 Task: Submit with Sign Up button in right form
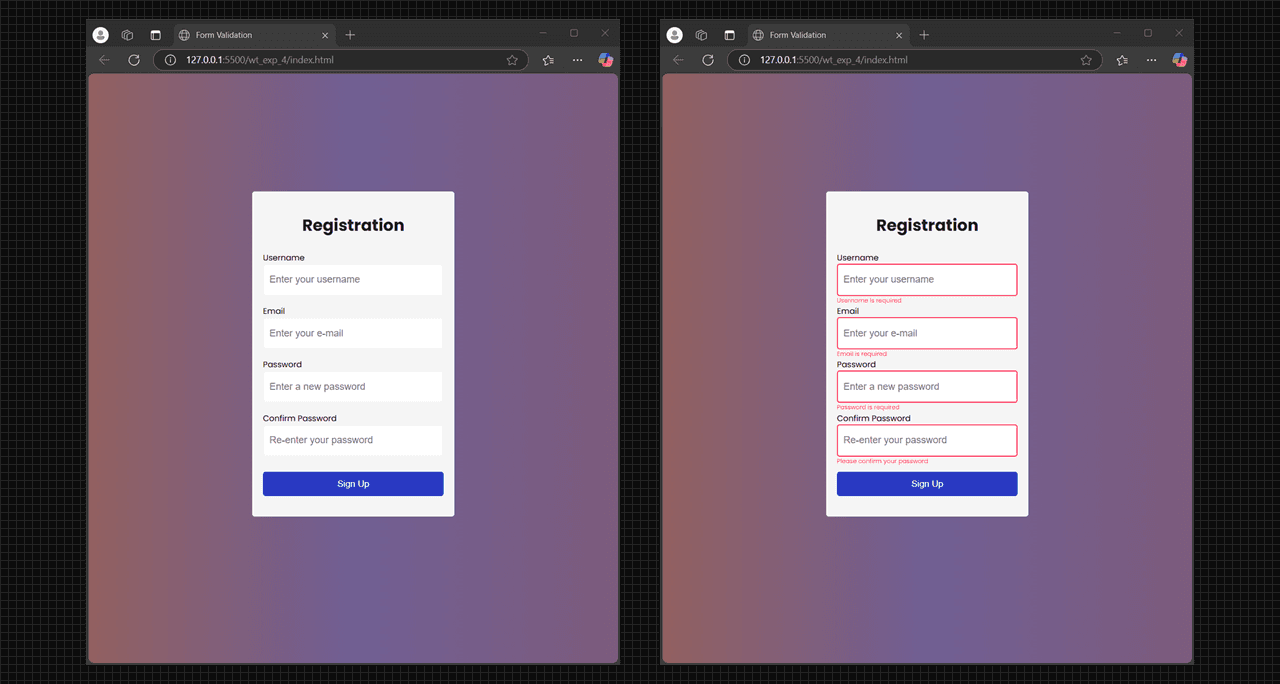pyautogui.click(x=927, y=484)
